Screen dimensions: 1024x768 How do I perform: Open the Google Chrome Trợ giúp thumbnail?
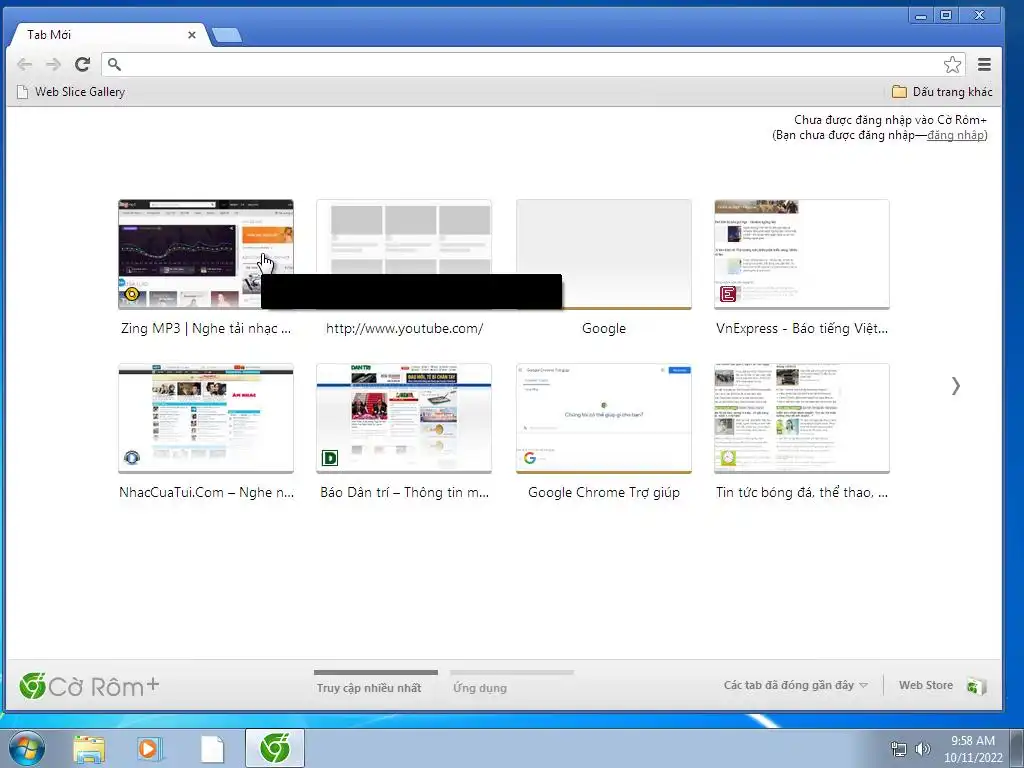point(603,418)
